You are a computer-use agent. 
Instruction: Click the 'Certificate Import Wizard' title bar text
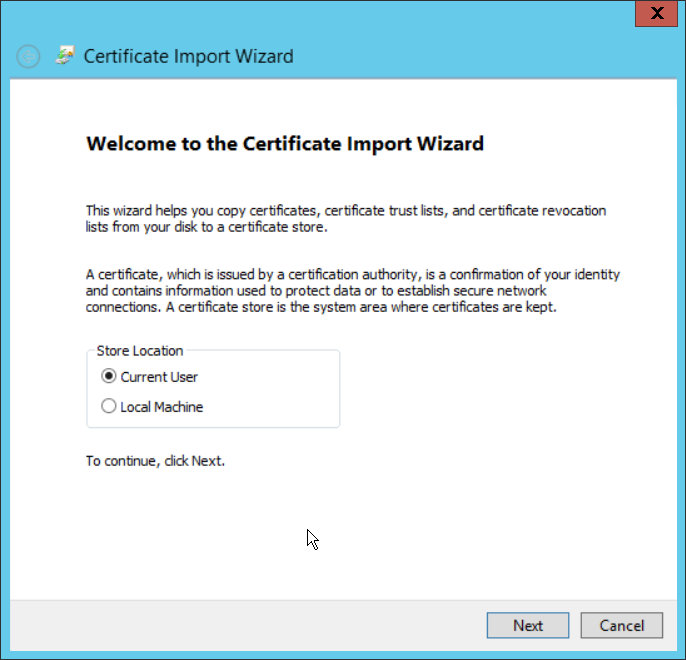coord(188,56)
